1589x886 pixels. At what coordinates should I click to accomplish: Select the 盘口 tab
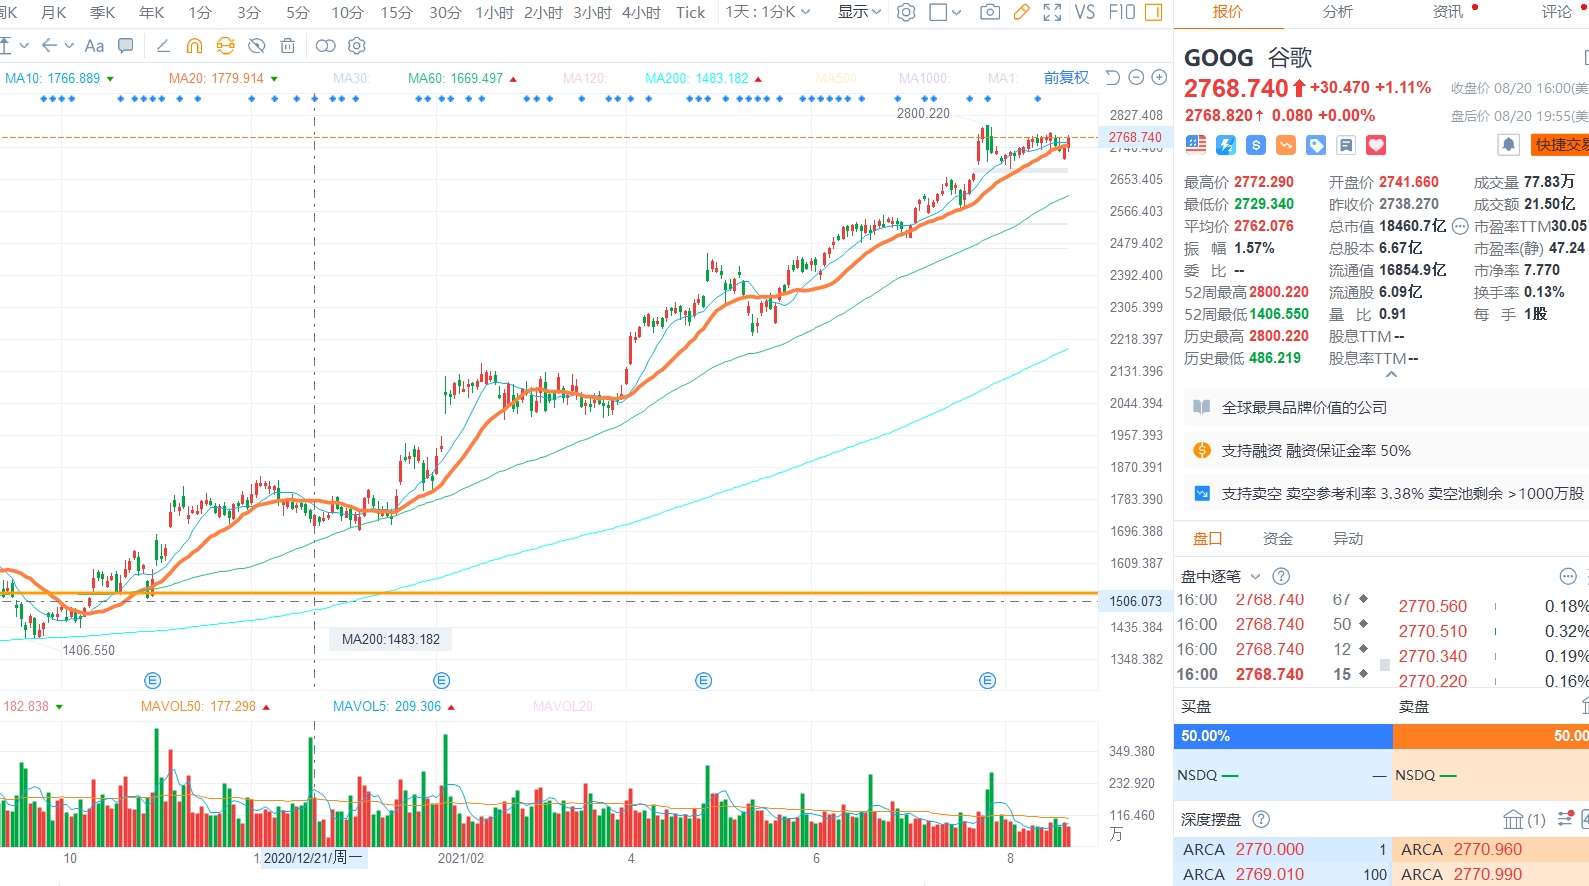coord(1208,538)
